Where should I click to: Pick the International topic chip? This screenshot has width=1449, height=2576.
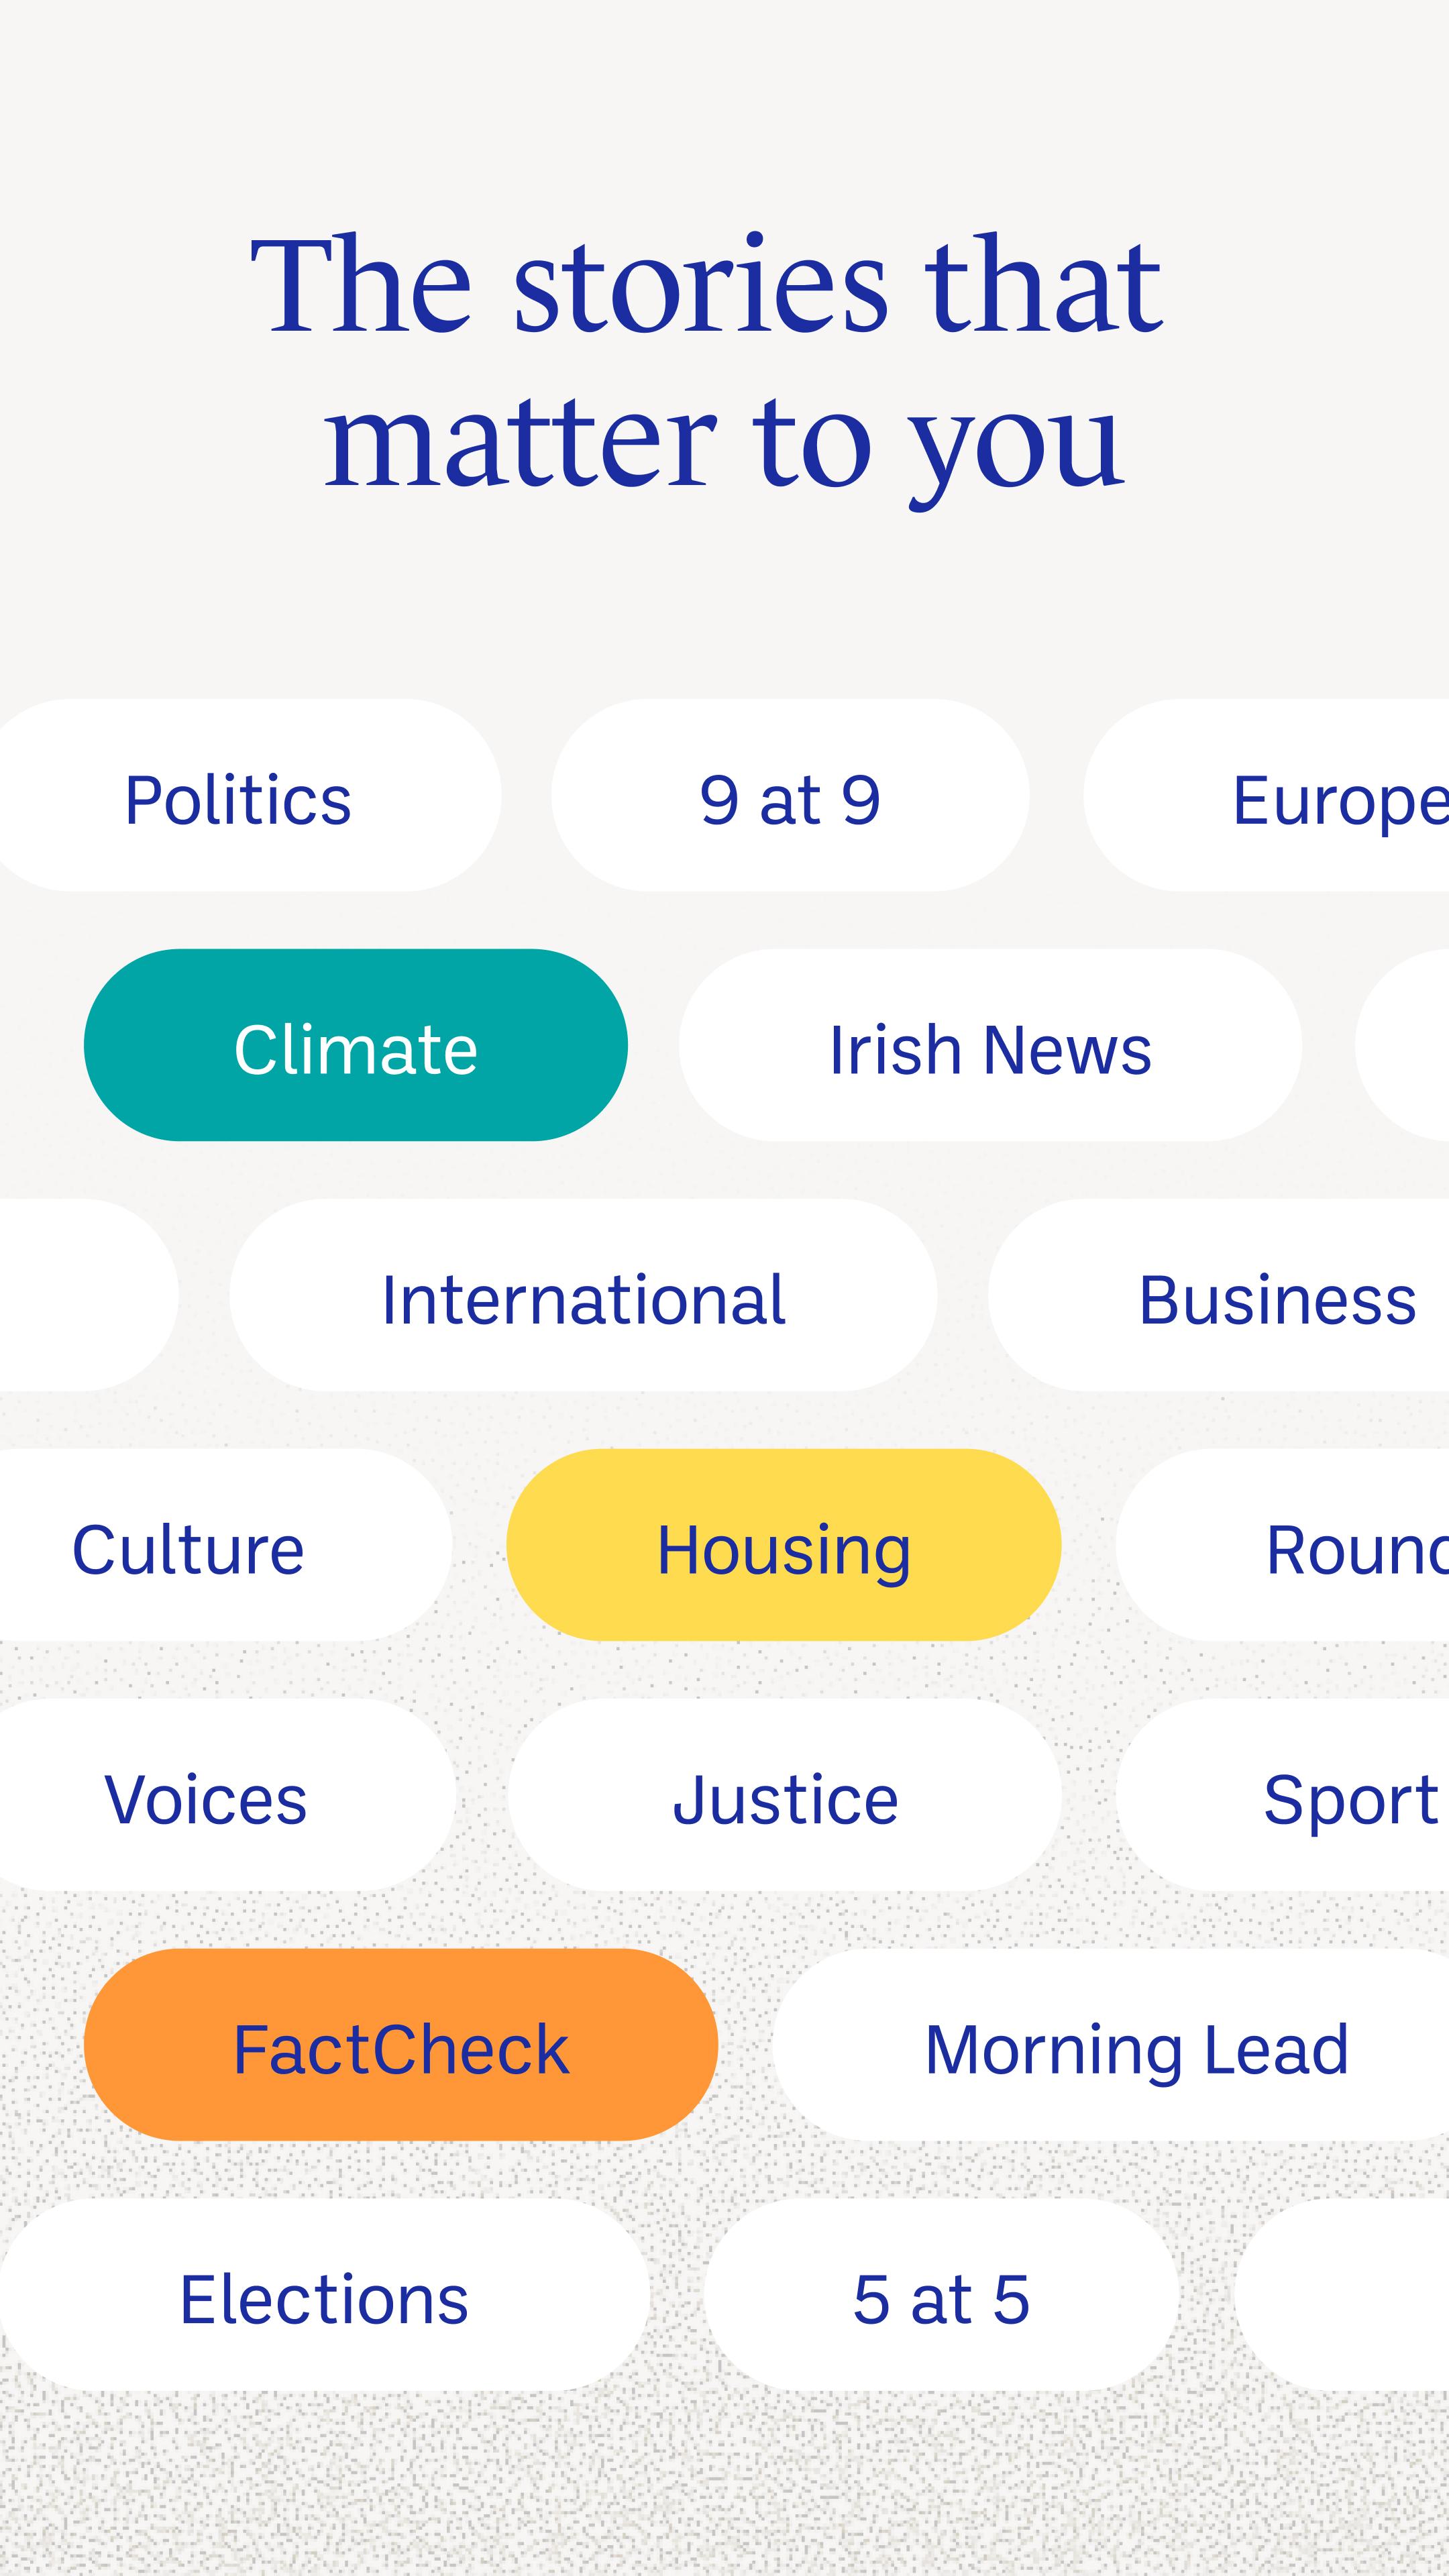(583, 1295)
